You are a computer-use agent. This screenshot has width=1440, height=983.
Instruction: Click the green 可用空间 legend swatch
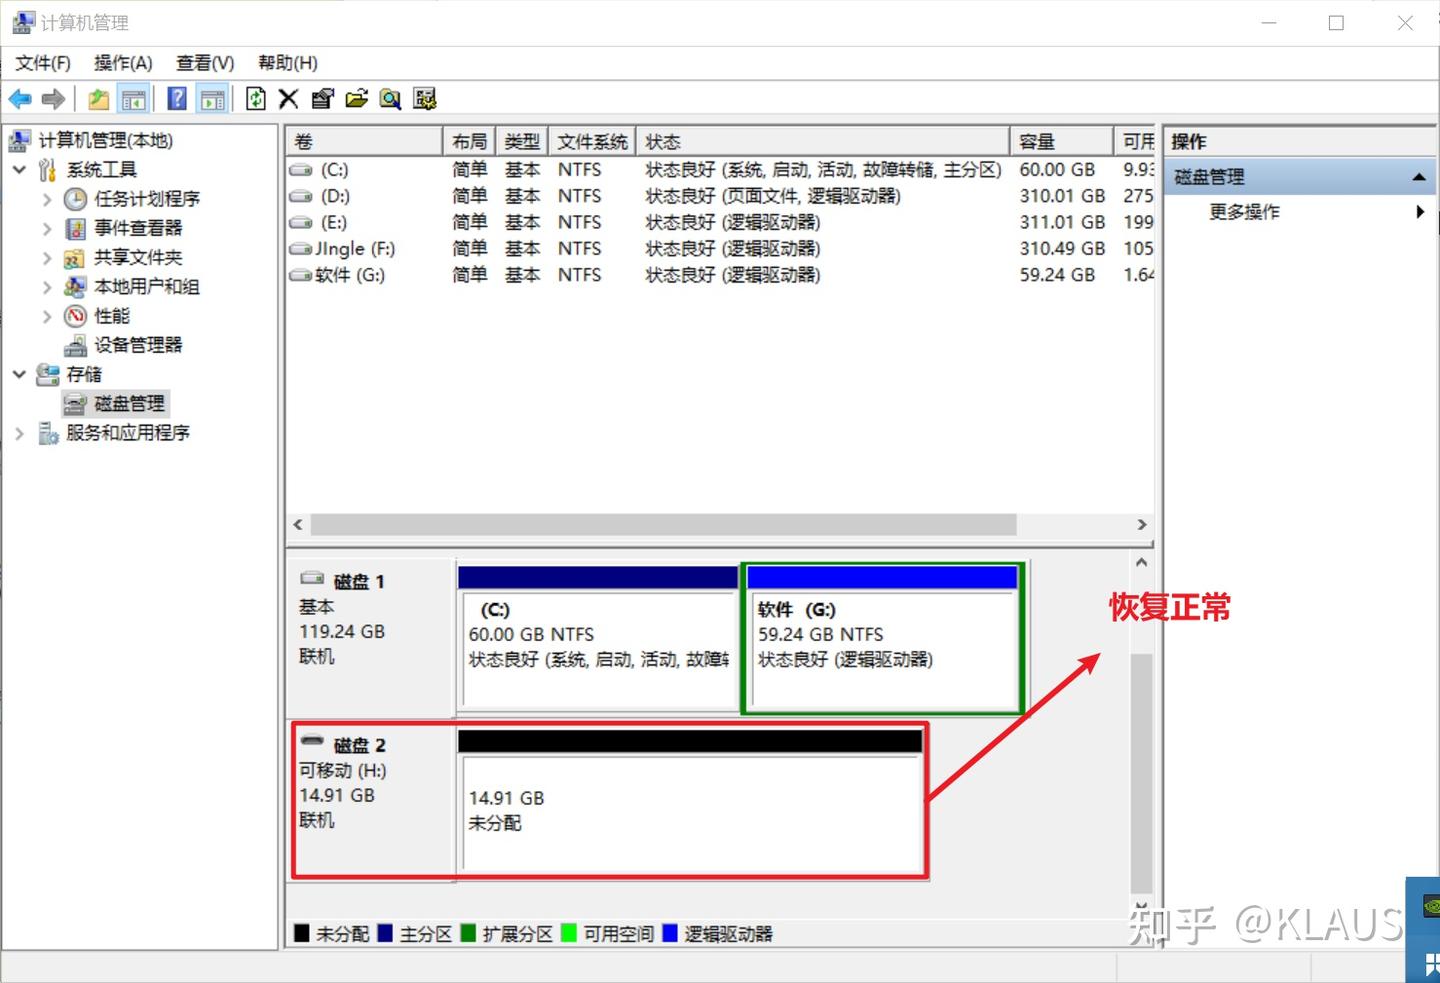(x=568, y=933)
